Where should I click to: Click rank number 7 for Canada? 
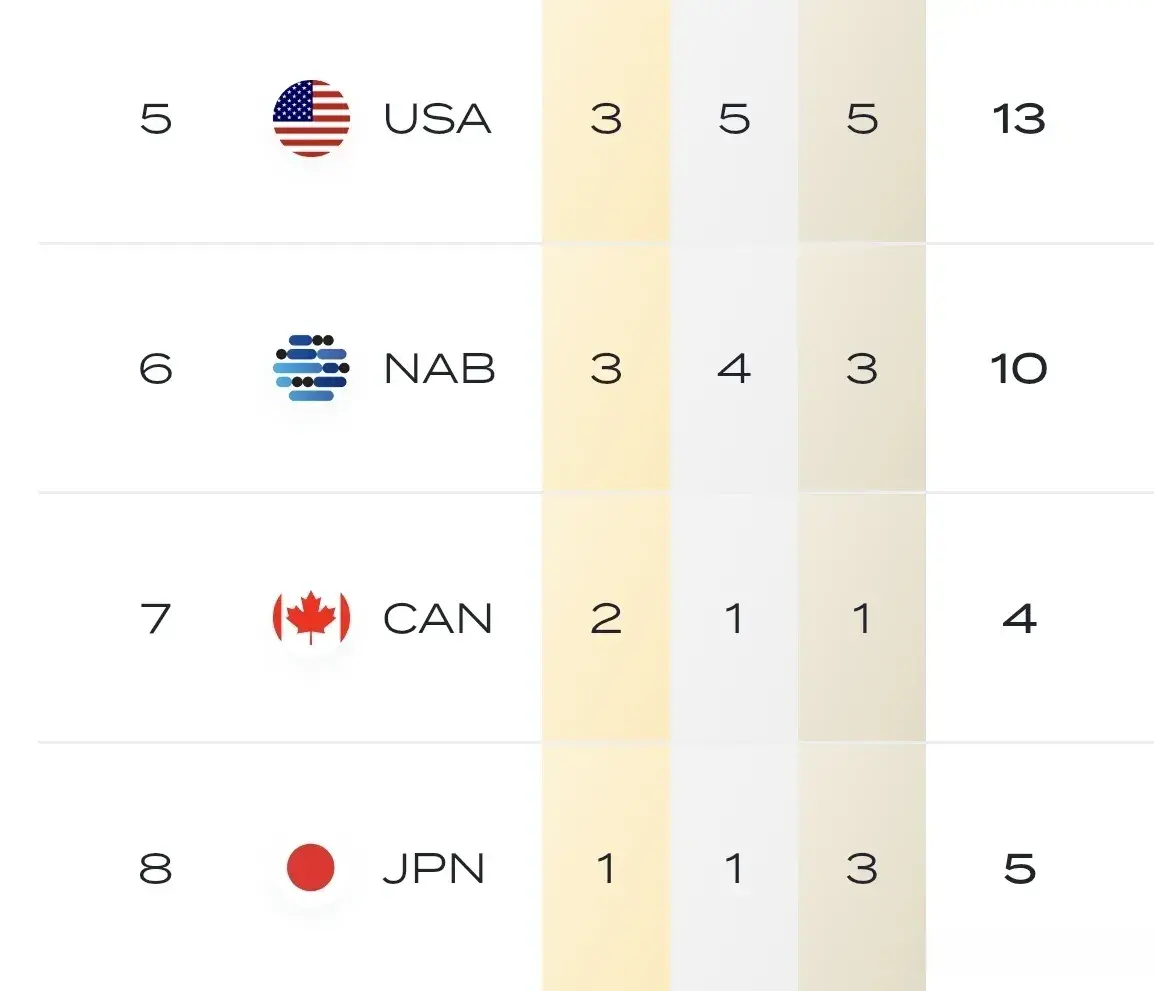tap(156, 619)
